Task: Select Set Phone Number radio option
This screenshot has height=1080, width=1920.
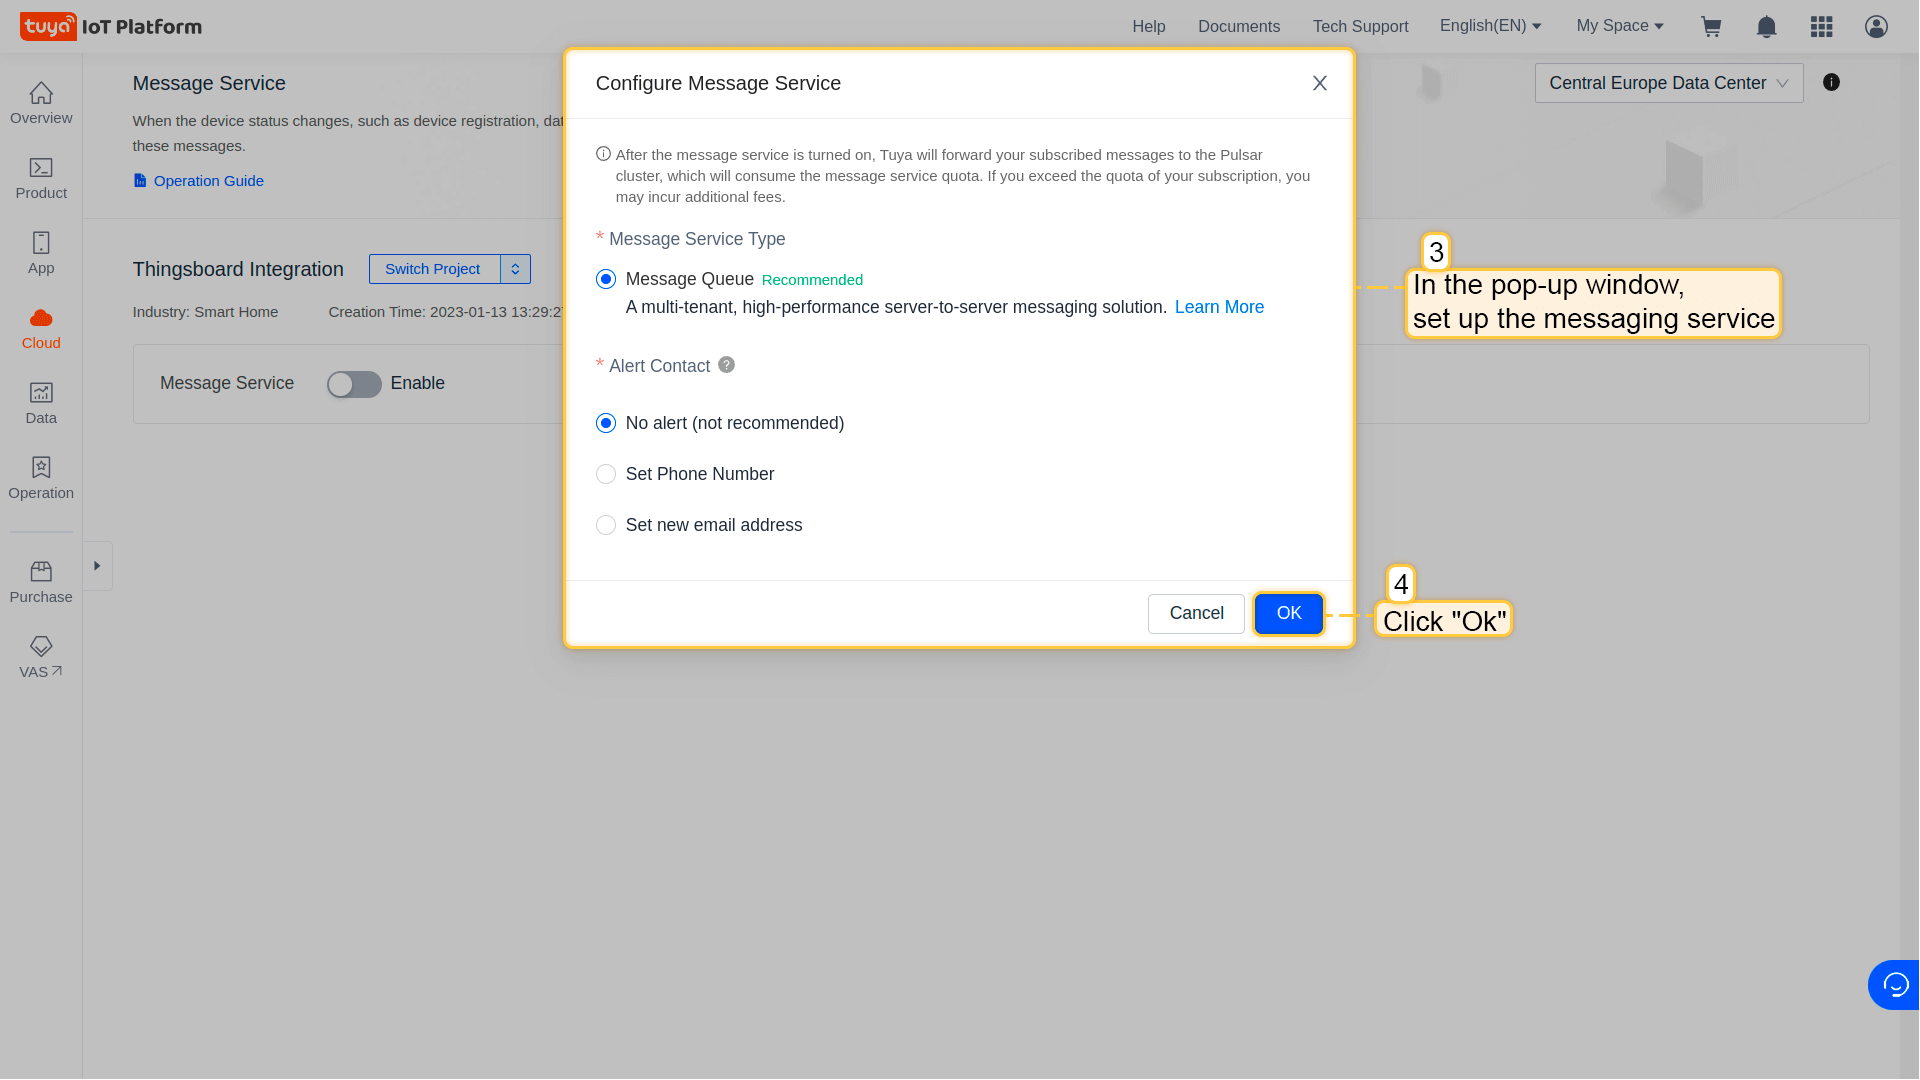Action: [x=606, y=474]
